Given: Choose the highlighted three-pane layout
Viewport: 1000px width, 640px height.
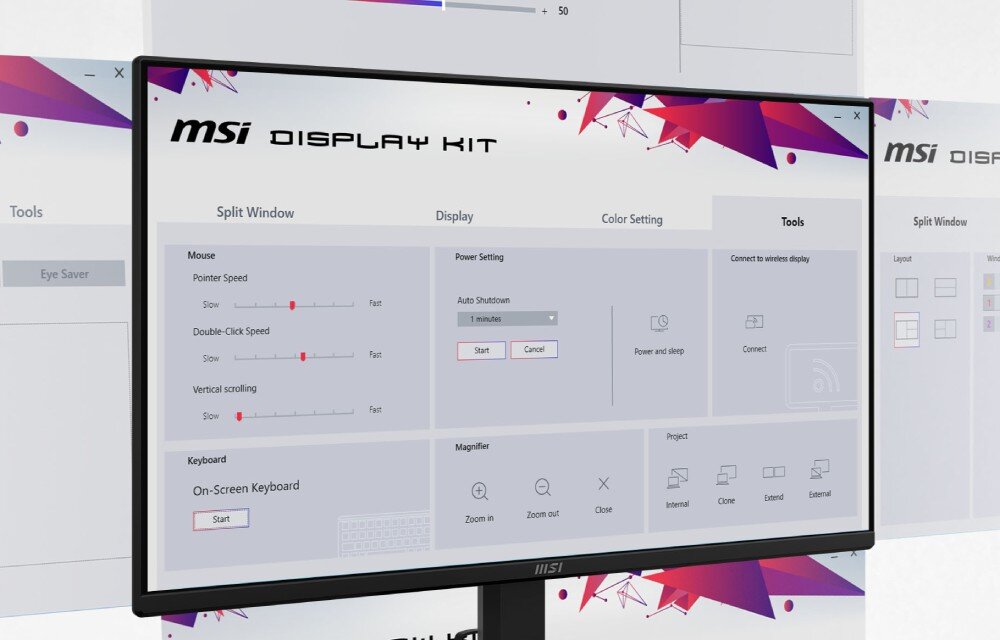Looking at the screenshot, I should pos(907,329).
